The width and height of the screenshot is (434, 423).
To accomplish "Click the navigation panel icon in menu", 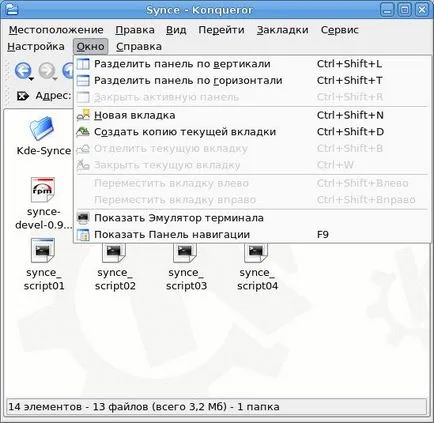I will [x=83, y=235].
